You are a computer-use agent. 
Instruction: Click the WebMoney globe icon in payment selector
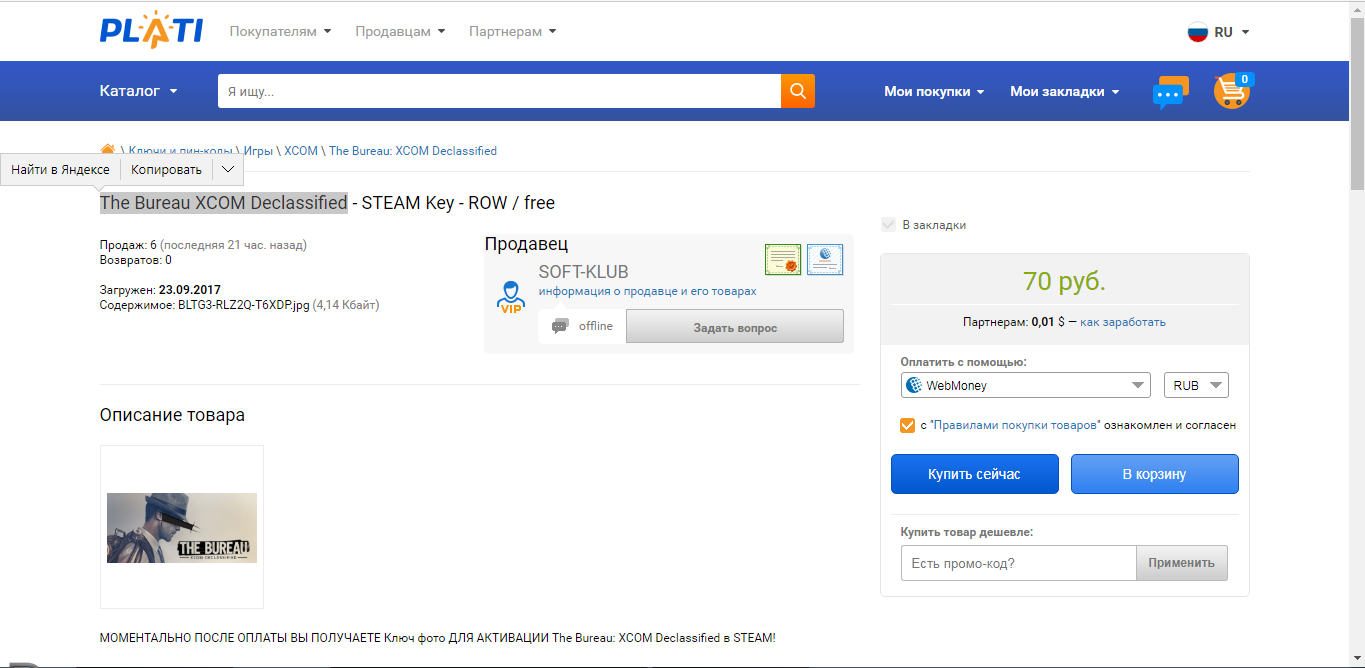coord(912,385)
